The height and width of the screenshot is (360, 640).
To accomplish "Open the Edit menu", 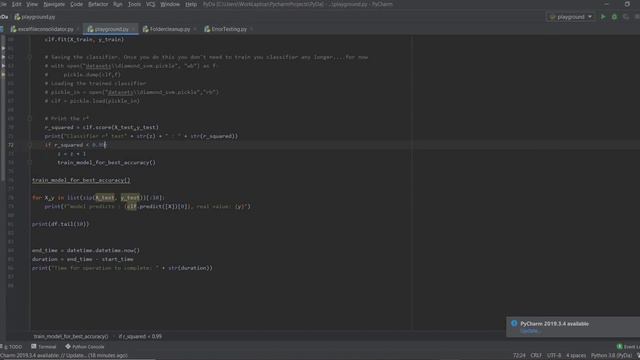I will point(17,4).
